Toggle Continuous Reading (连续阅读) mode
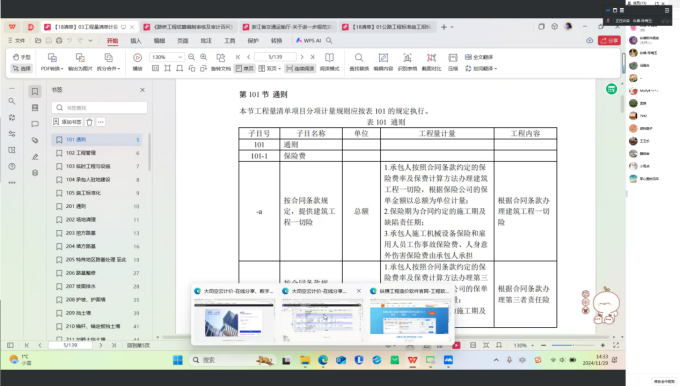This screenshot has height=386, width=680. (300, 69)
